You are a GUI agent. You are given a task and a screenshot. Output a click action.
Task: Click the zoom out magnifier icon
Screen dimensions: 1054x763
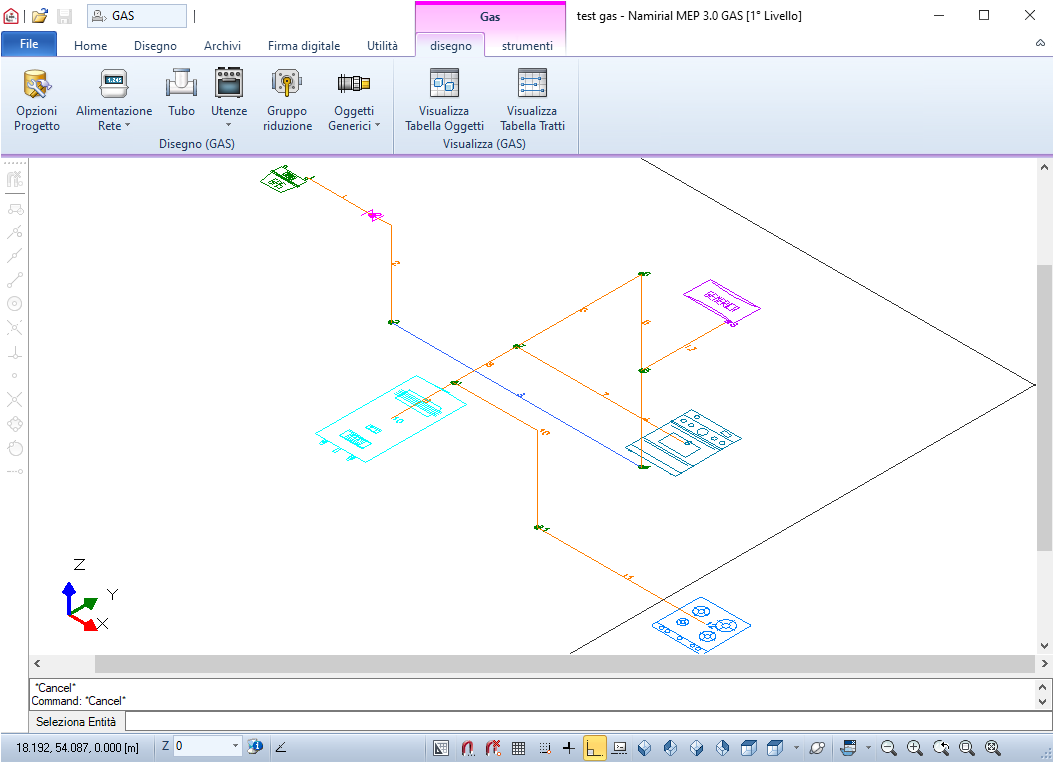(x=889, y=748)
